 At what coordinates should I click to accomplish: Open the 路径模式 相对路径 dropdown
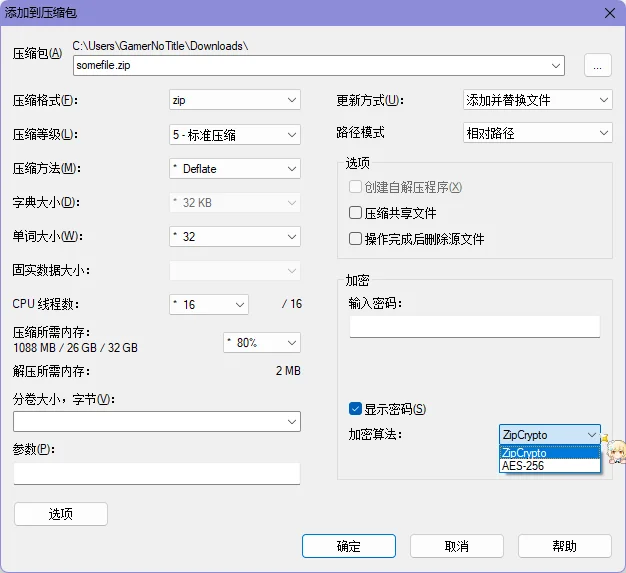(537, 133)
